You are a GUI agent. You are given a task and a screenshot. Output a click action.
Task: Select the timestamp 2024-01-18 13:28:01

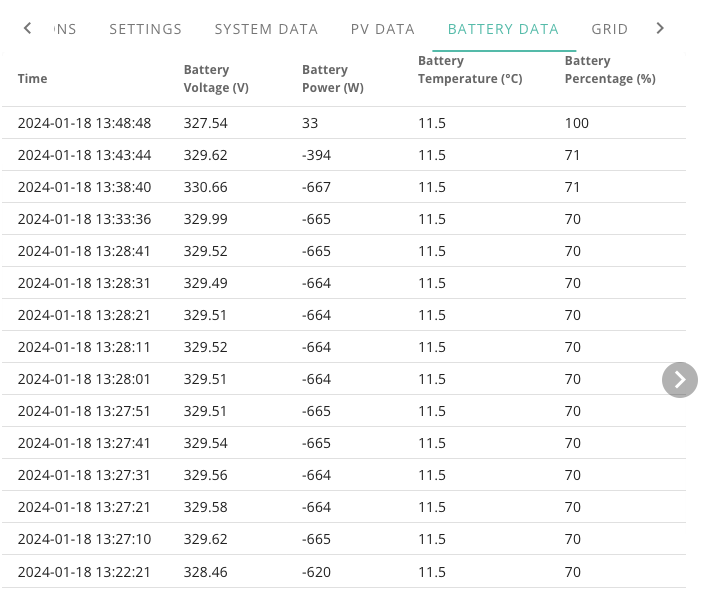point(84,379)
